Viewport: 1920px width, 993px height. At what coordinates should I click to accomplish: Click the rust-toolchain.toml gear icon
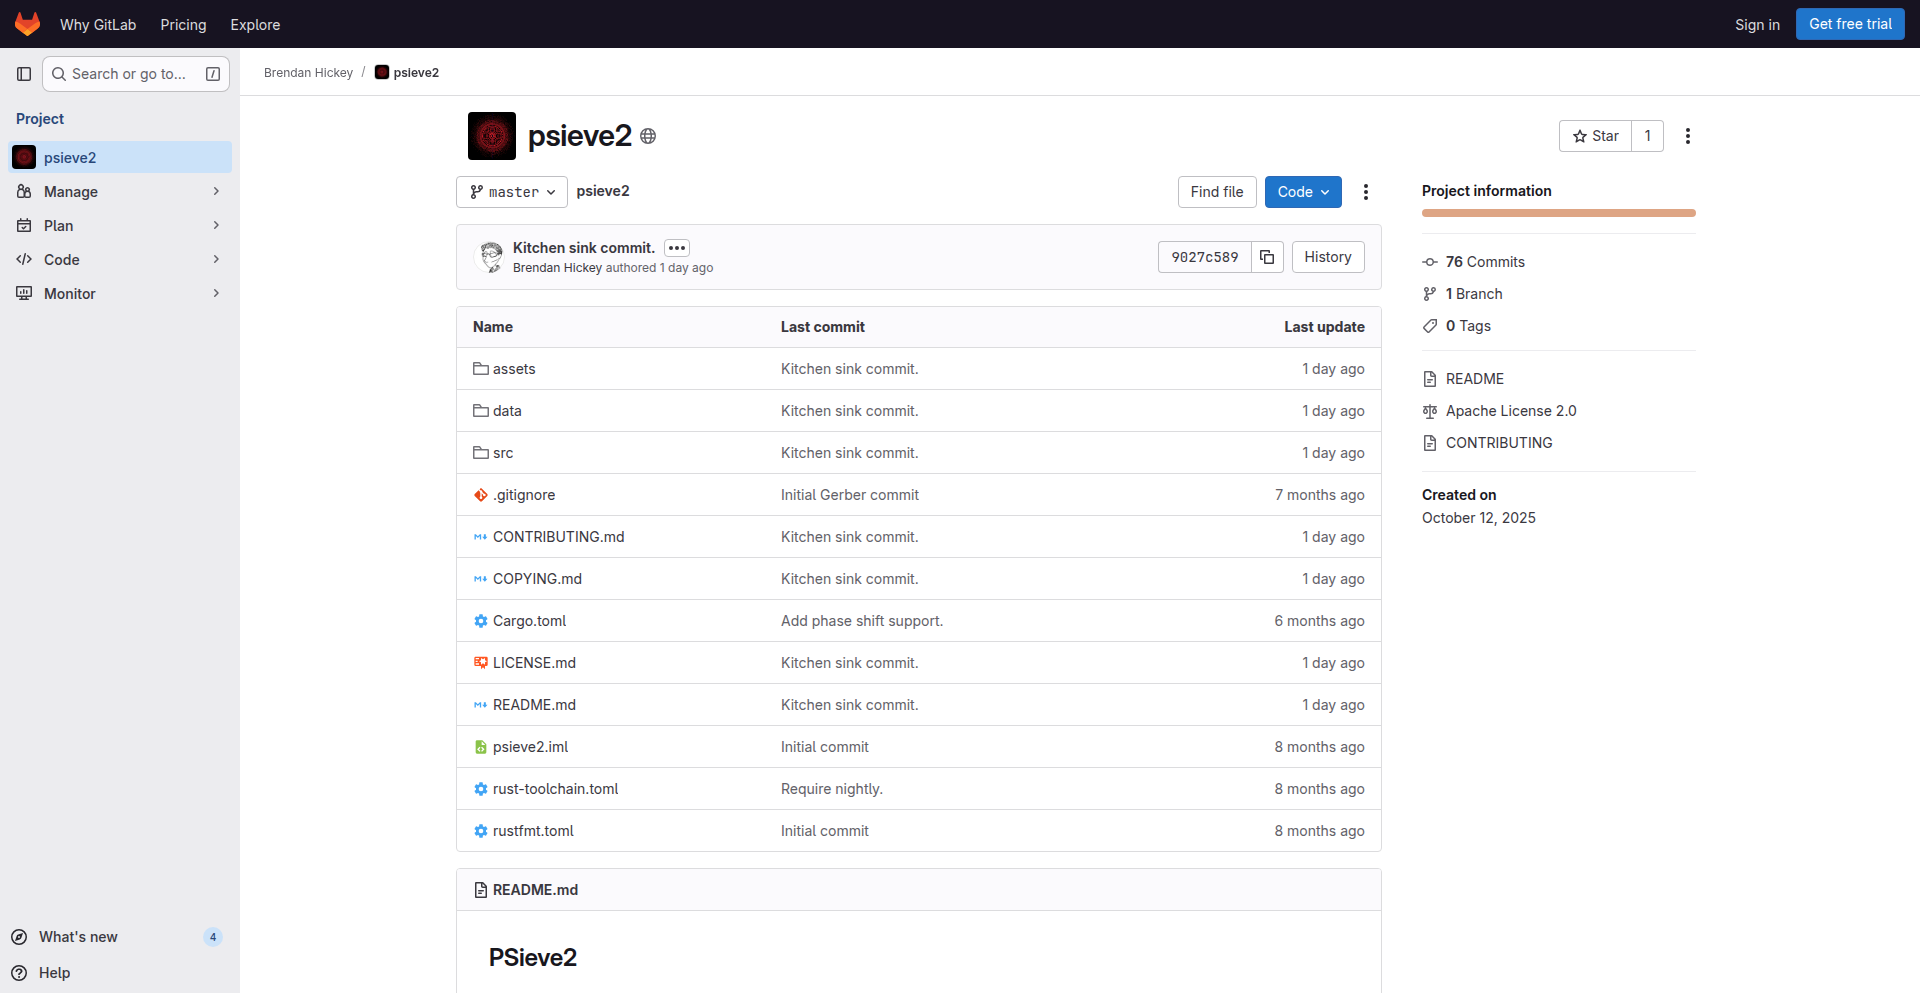tap(481, 789)
